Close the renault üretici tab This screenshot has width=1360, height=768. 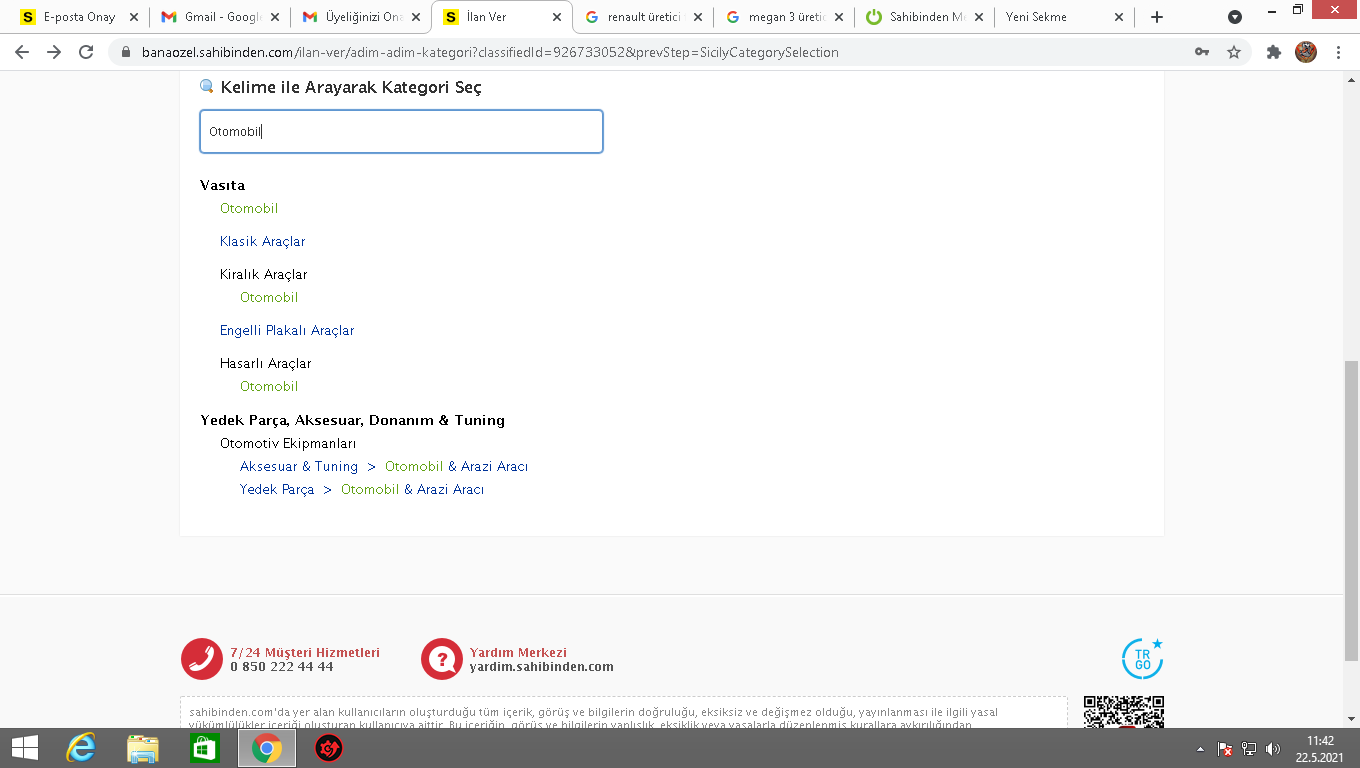697,17
